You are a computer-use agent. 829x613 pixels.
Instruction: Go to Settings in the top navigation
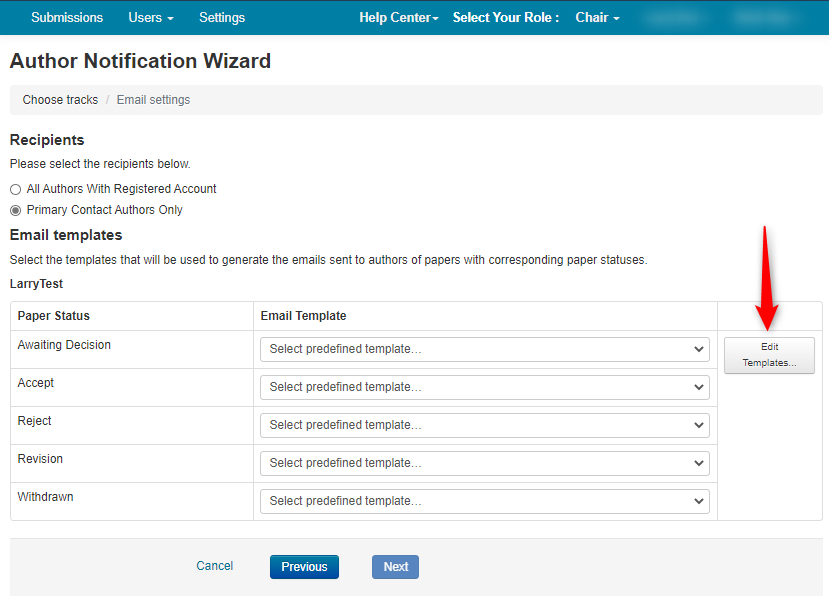(x=222, y=18)
